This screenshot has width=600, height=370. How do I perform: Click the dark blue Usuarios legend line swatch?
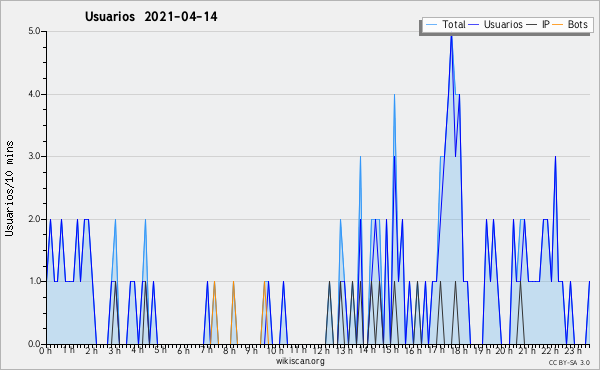pyautogui.click(x=474, y=25)
